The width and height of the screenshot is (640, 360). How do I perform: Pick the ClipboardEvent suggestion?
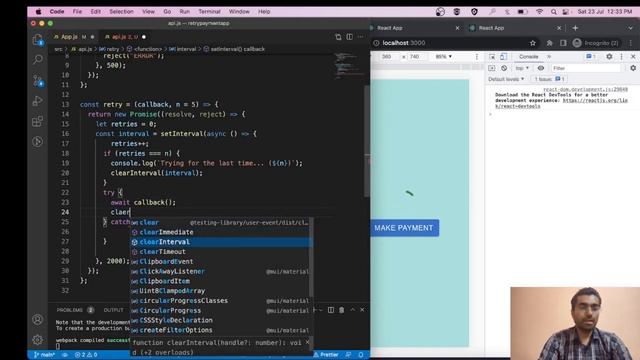click(x=220, y=262)
